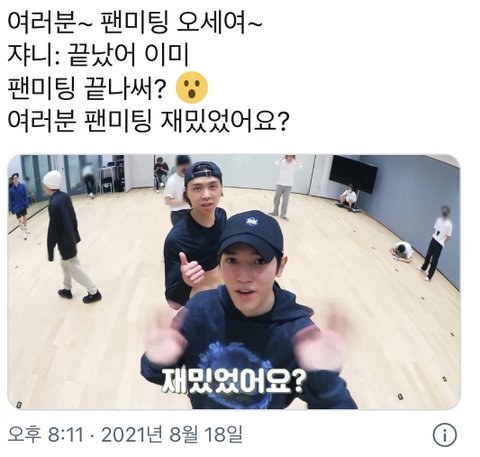The height and width of the screenshot is (457, 480).
Task: Click the person standing in gray pants
Action: (x=284, y=187)
